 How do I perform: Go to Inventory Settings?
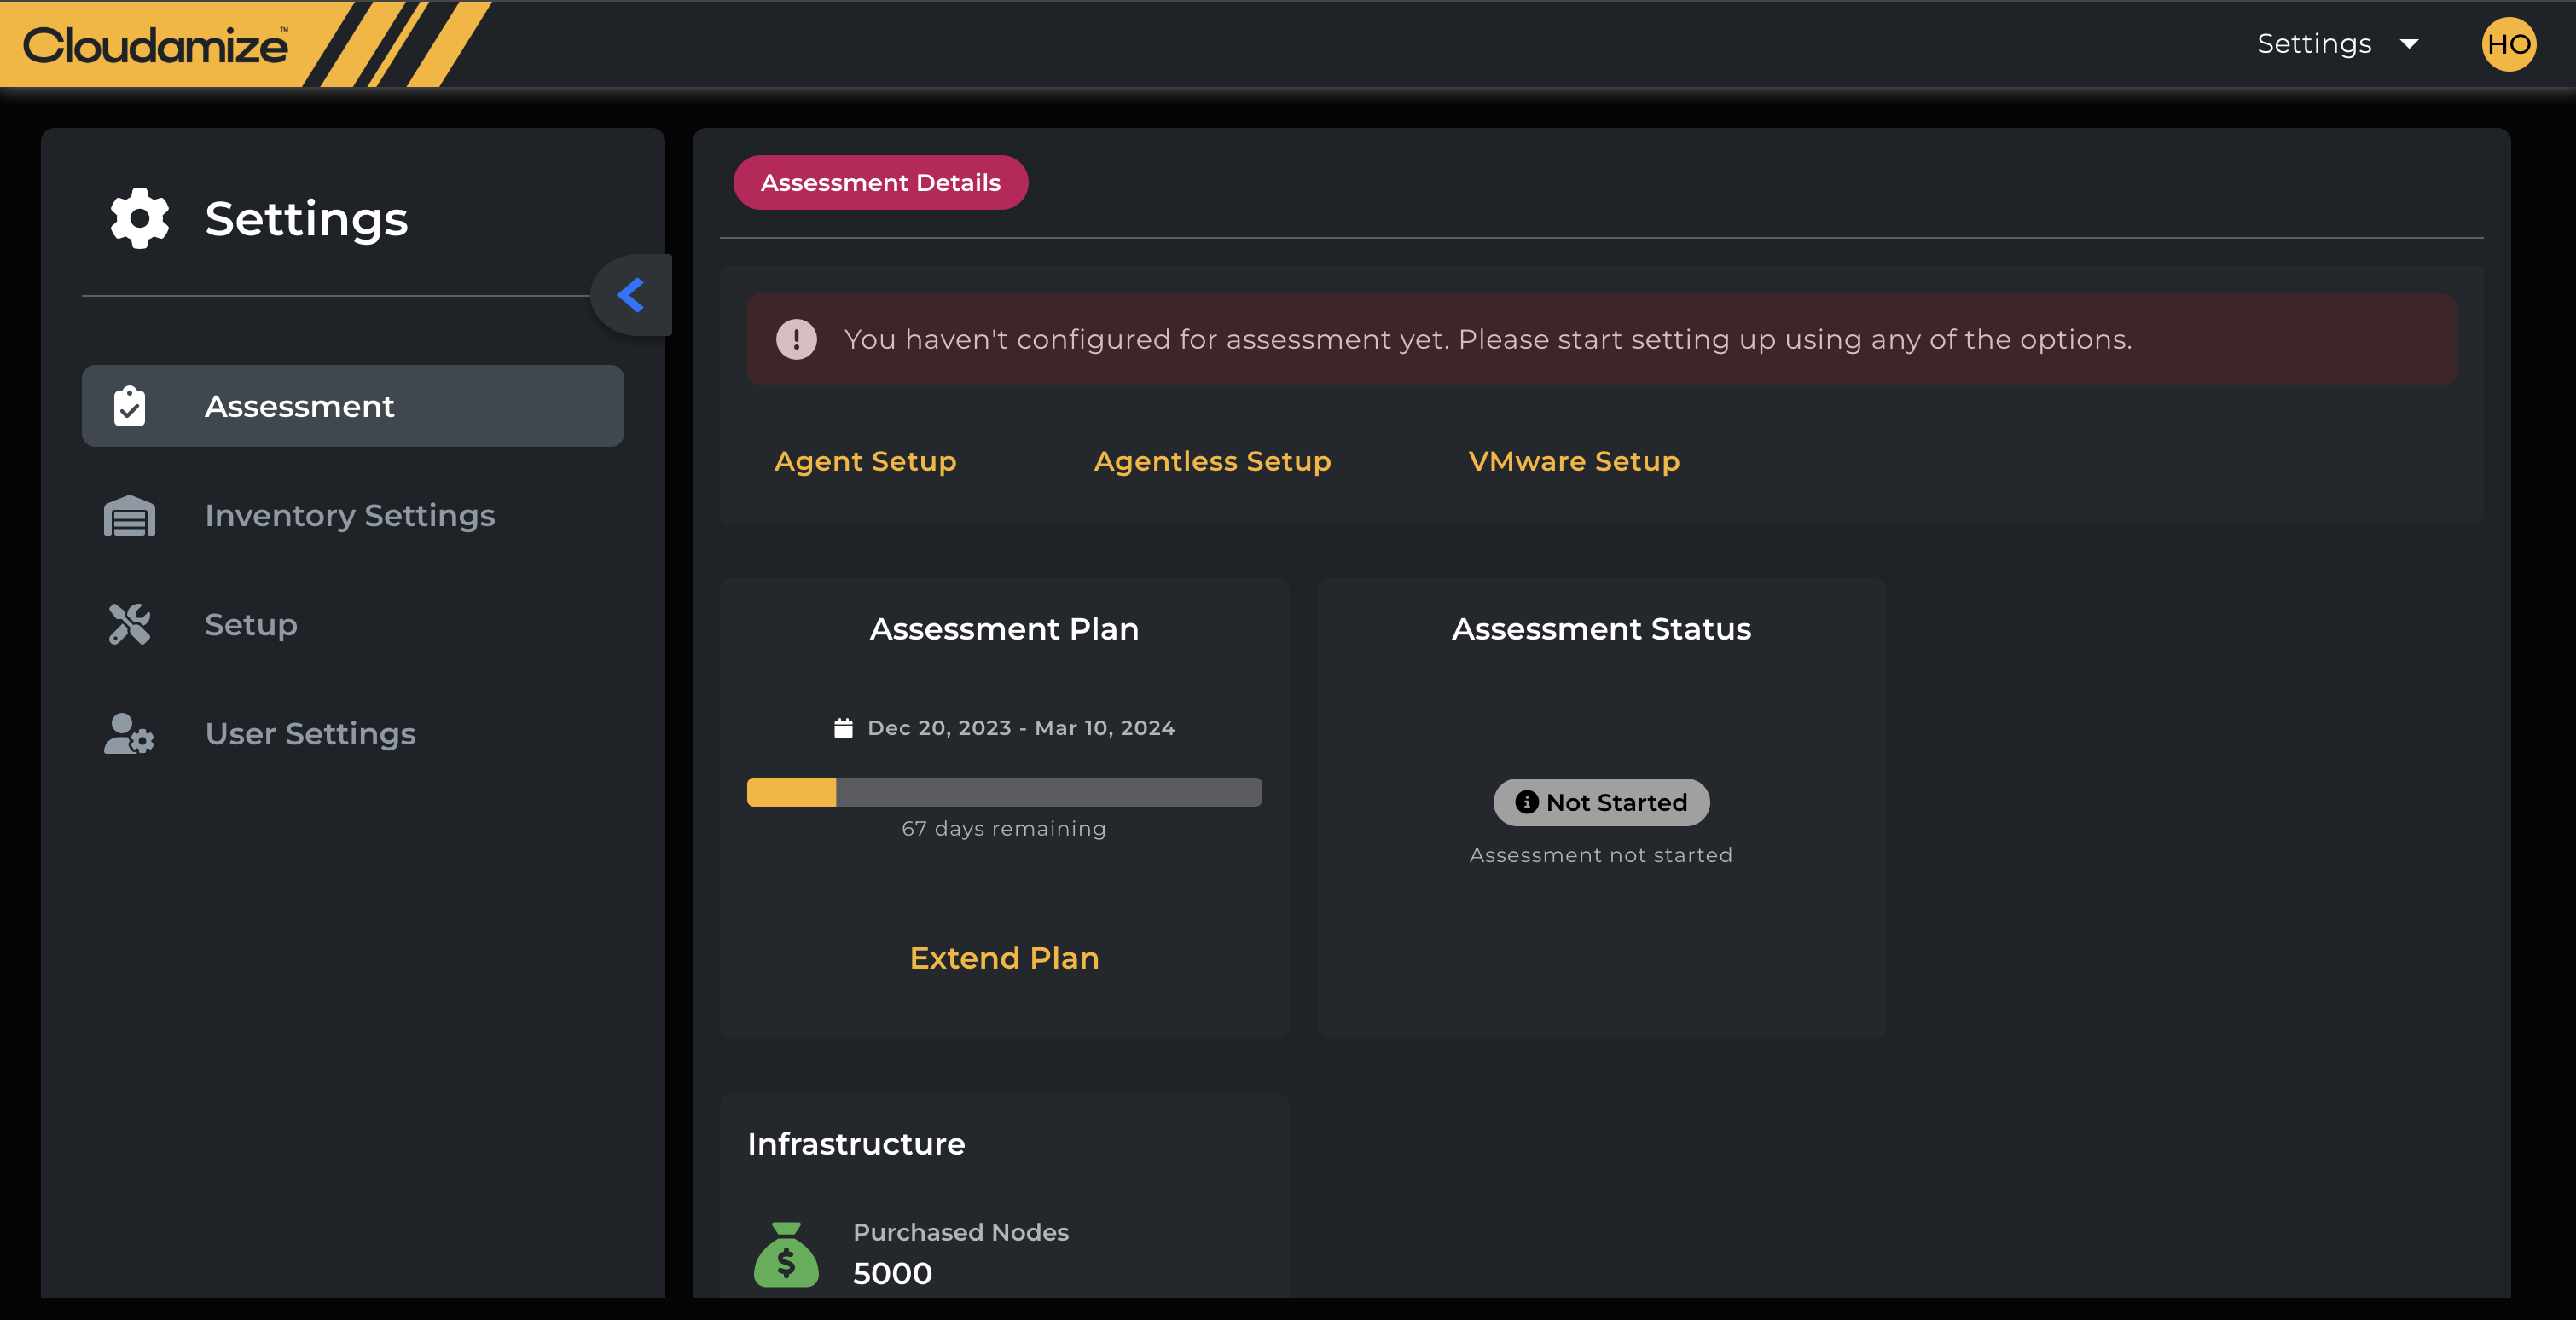349,515
